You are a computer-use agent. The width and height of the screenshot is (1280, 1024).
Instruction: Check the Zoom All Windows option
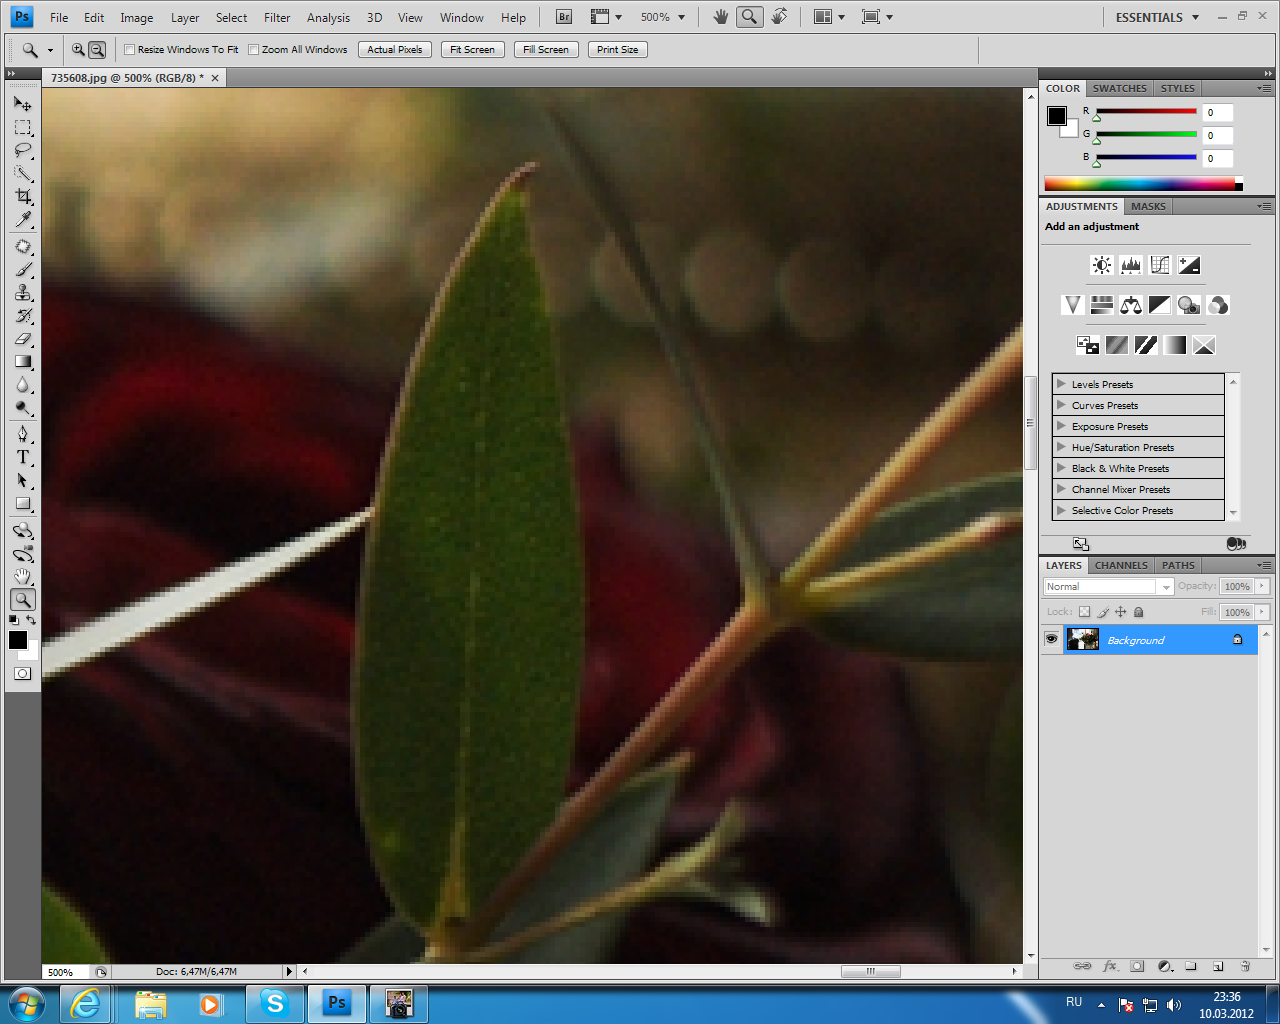click(x=254, y=50)
